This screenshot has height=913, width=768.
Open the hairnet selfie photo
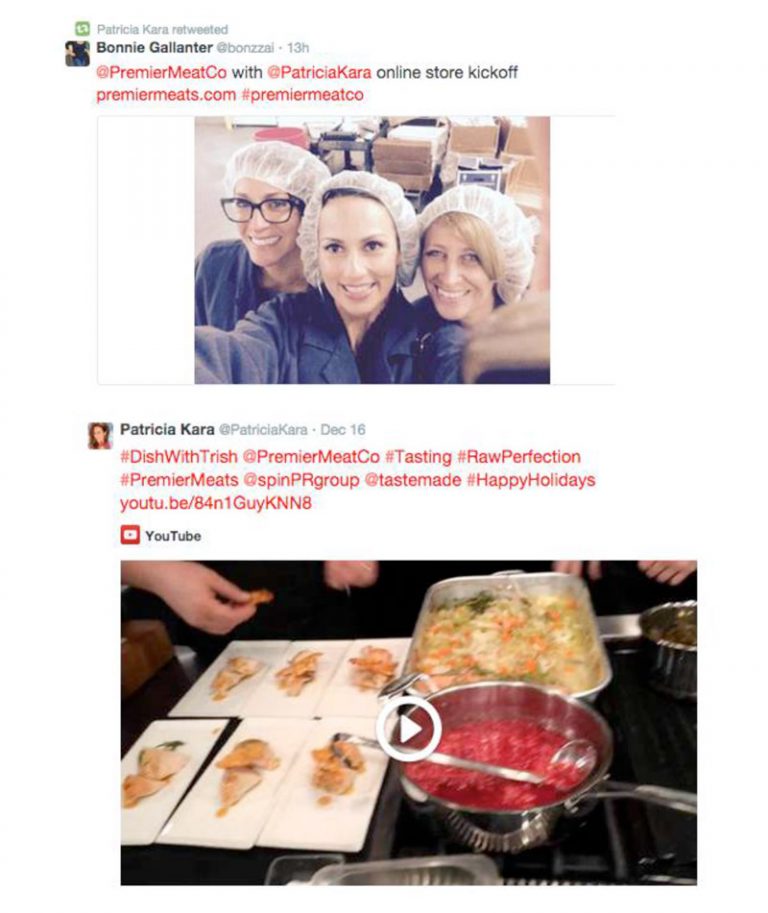[372, 250]
